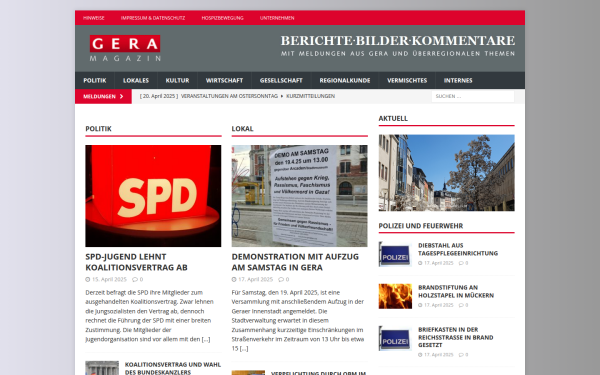
Task: Open fire thumbnail for Brandstiftung article
Action: [x=395, y=296]
